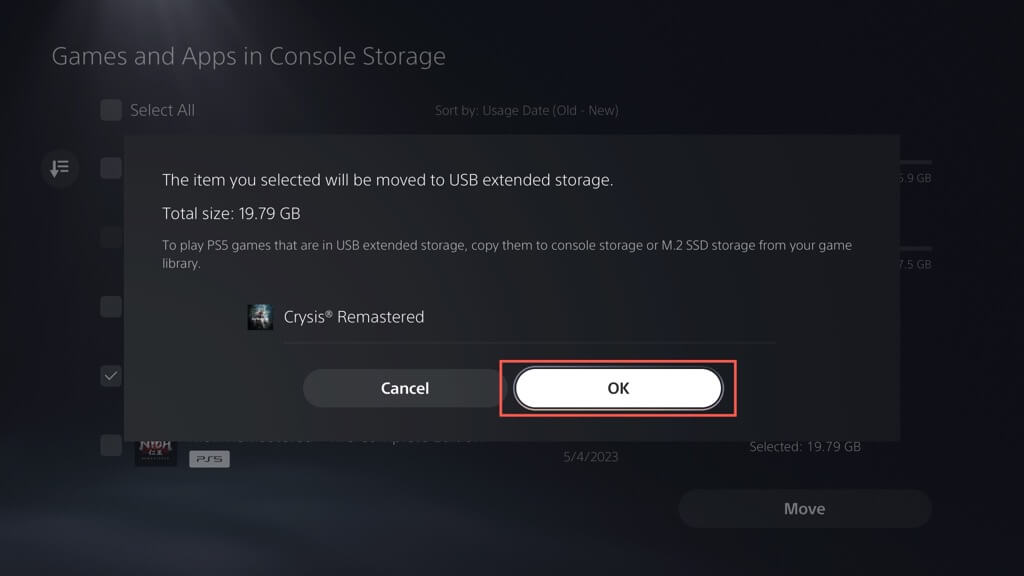Click the Select All label text
Screen dimensions: 1024x576
pos(162,110)
